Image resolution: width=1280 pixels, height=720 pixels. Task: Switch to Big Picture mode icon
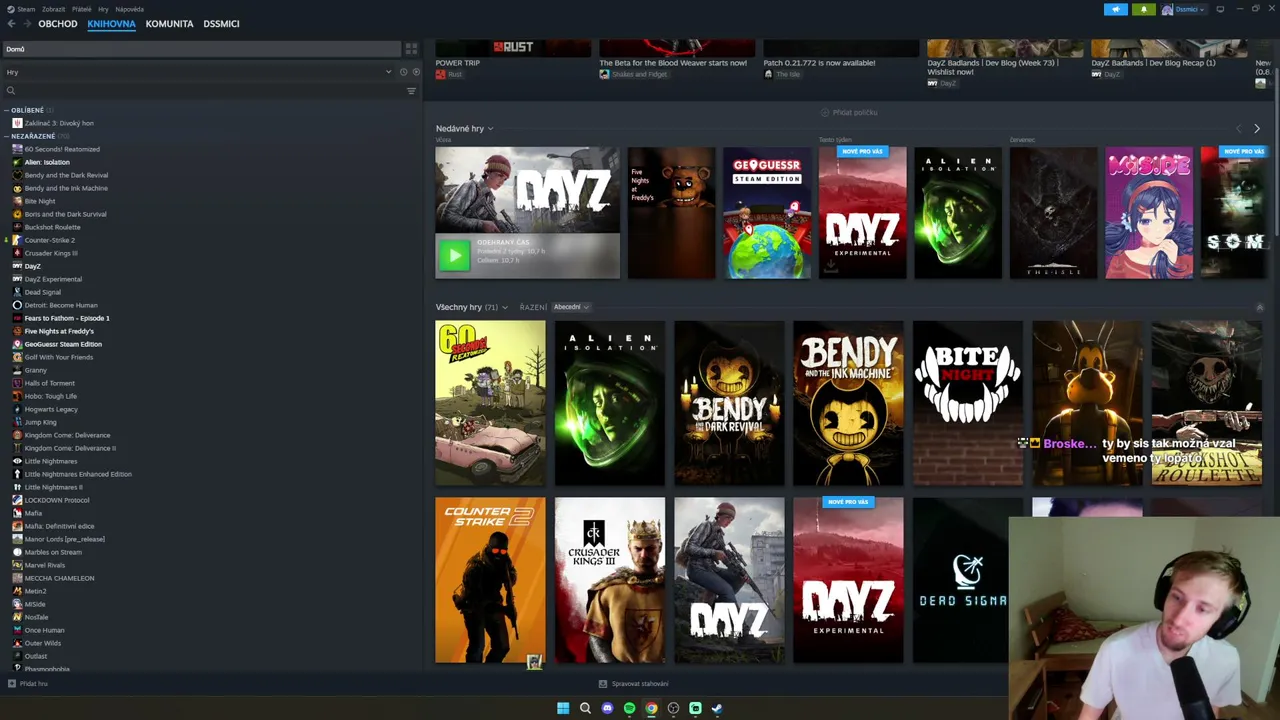1220,10
